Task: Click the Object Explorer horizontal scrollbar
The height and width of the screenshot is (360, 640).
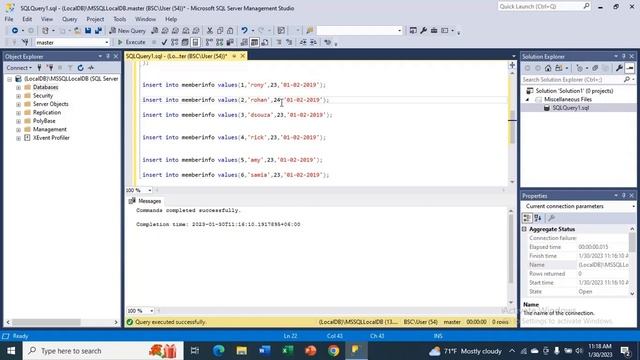Action: pyautogui.click(x=62, y=322)
